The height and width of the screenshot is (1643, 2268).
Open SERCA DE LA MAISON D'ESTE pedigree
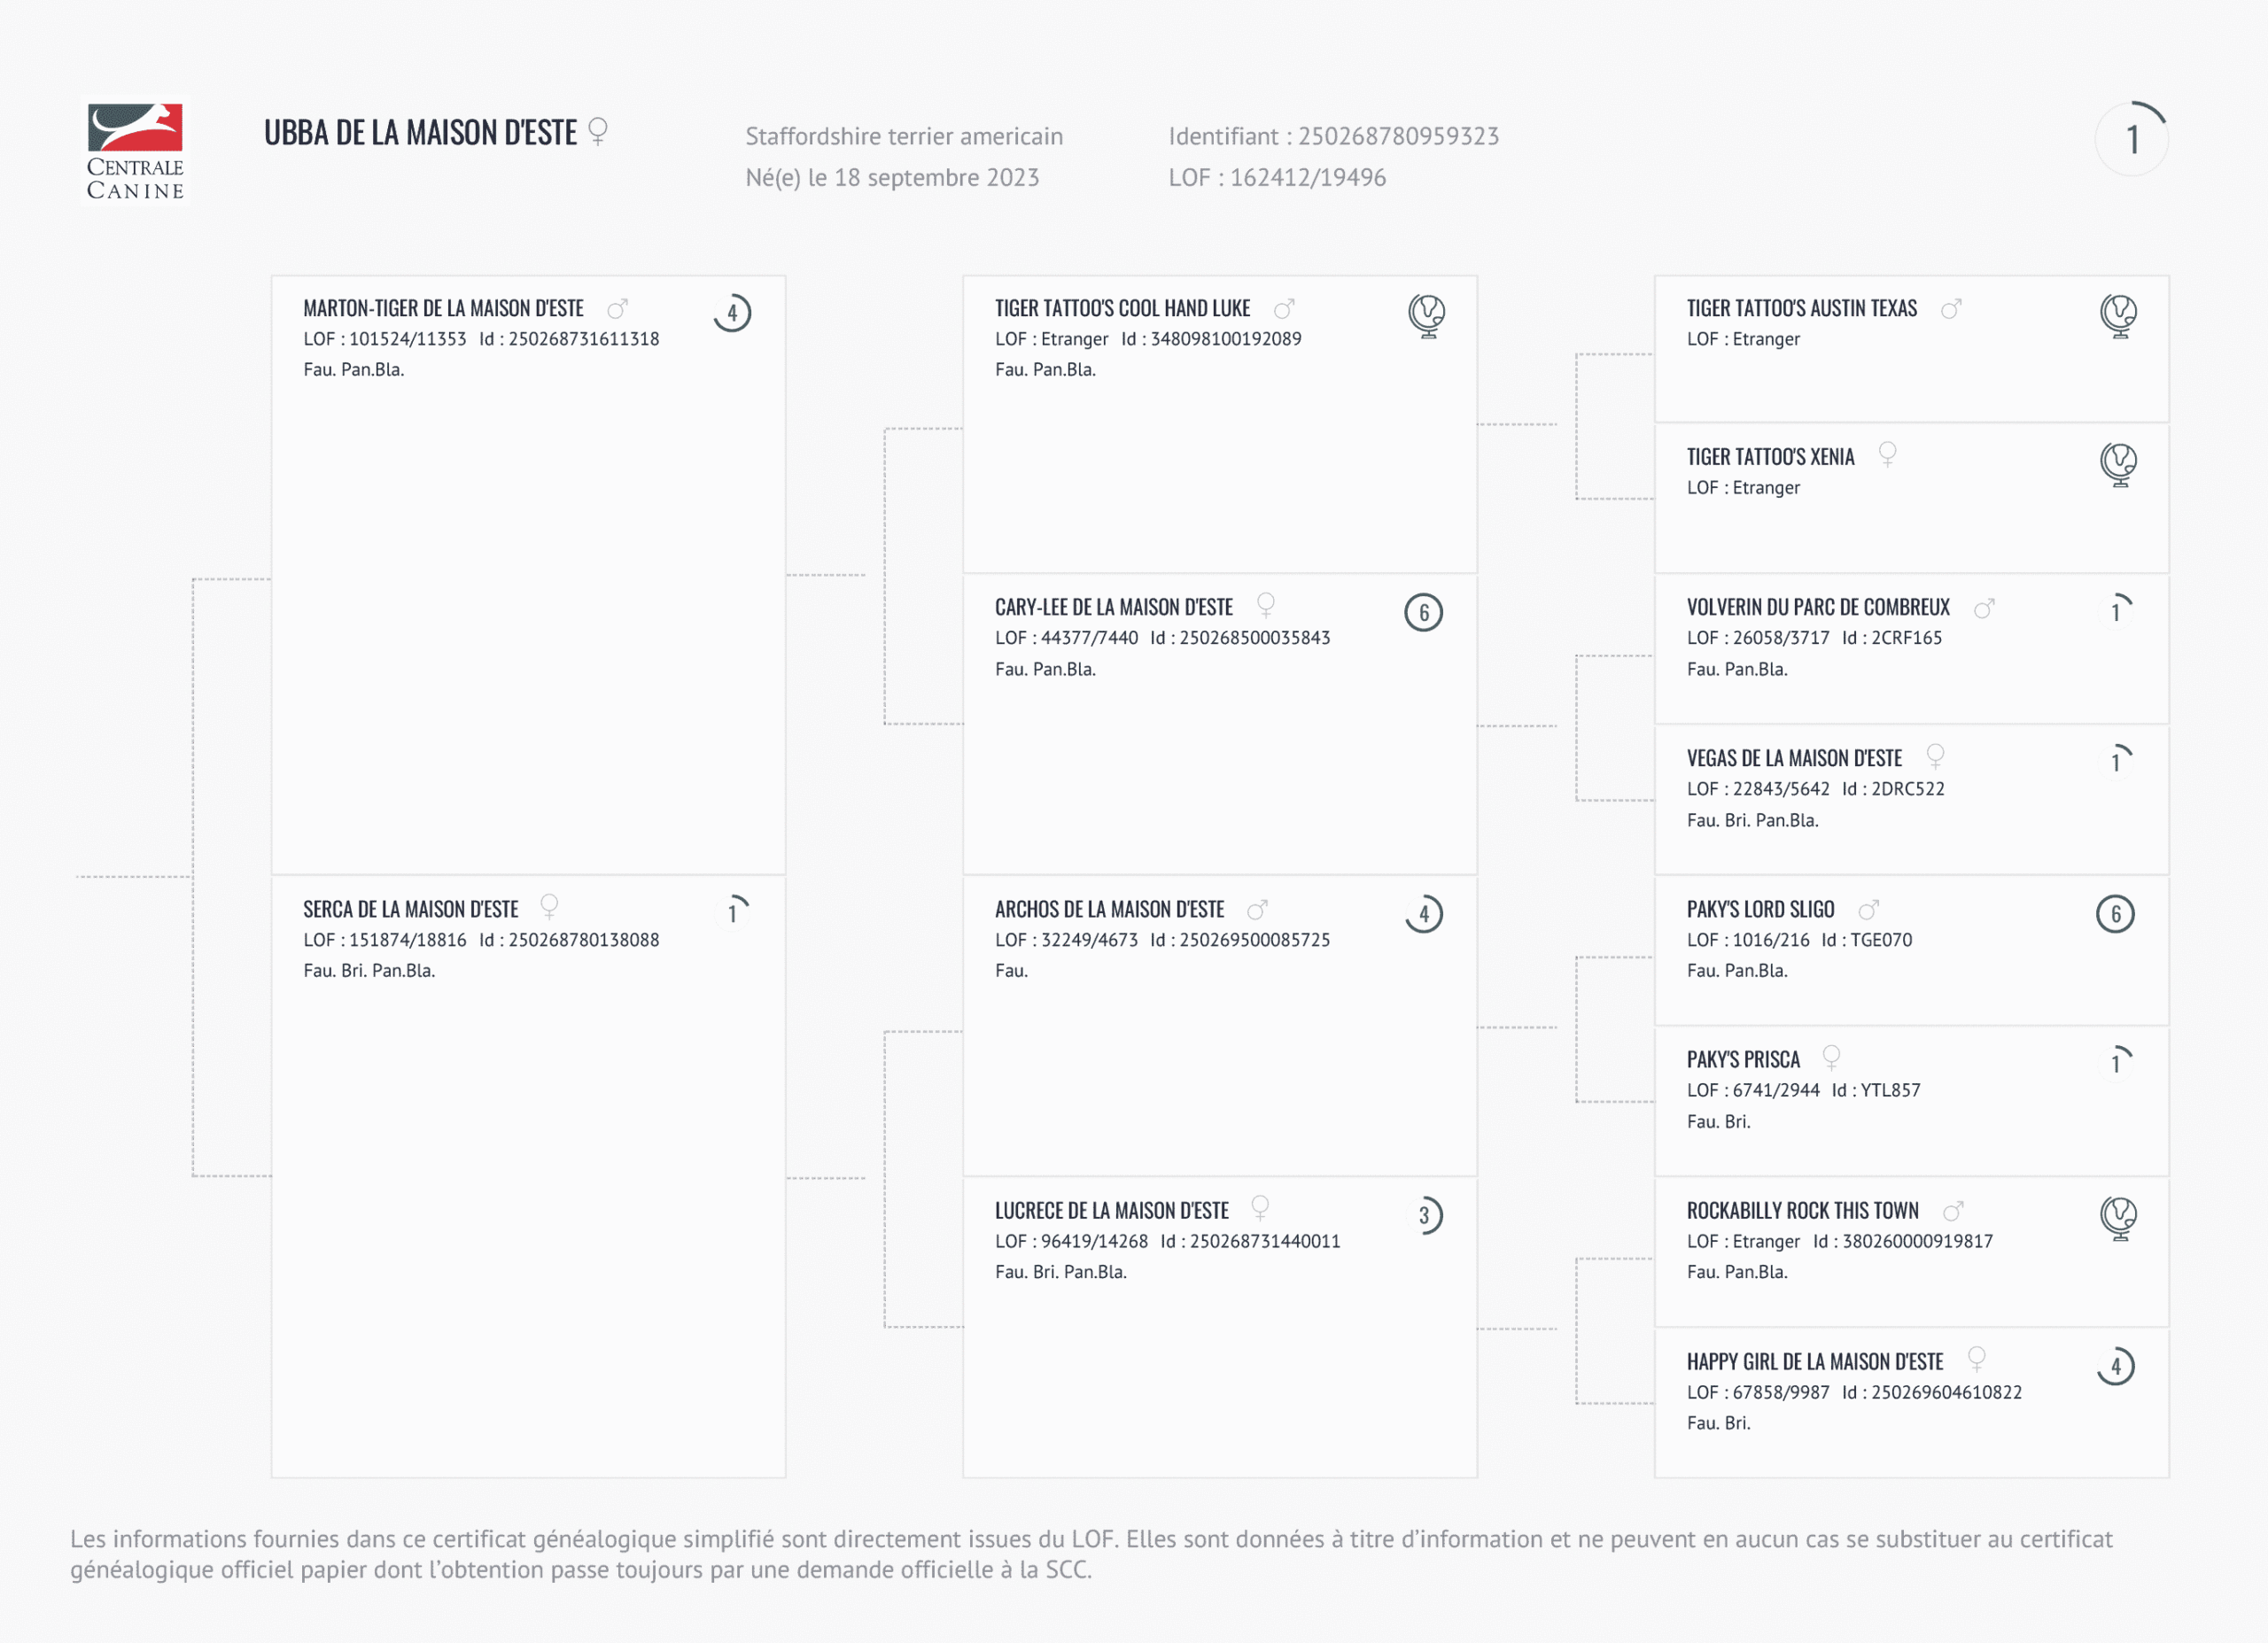[x=410, y=910]
